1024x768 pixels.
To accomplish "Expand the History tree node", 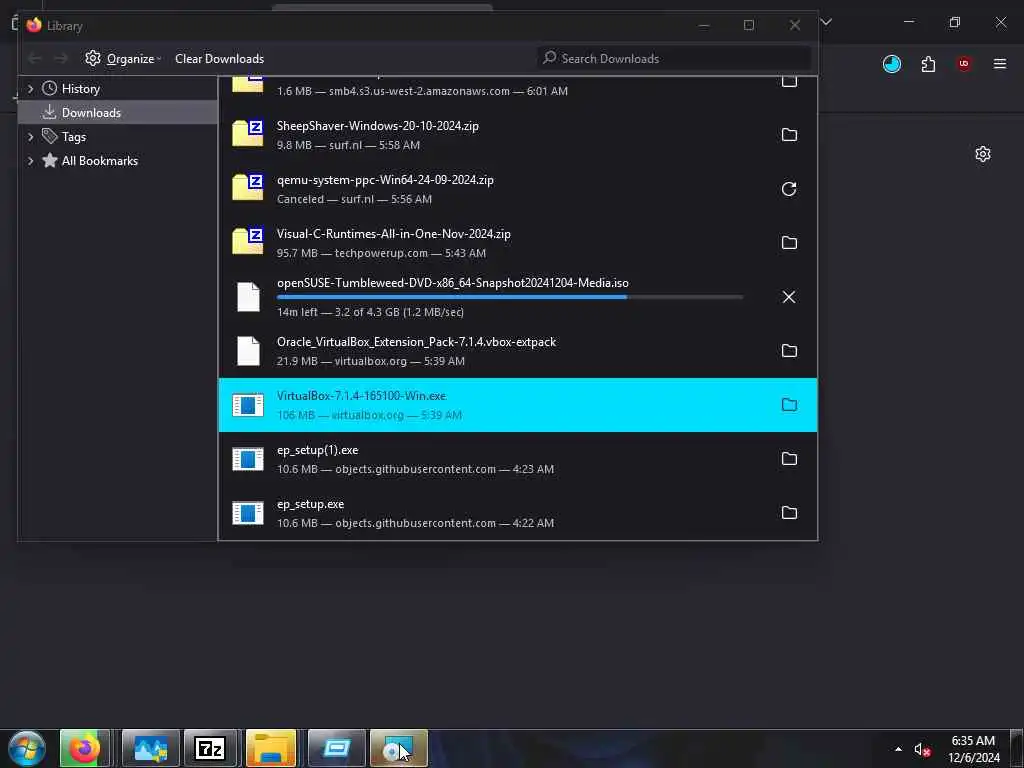I will tap(30, 89).
